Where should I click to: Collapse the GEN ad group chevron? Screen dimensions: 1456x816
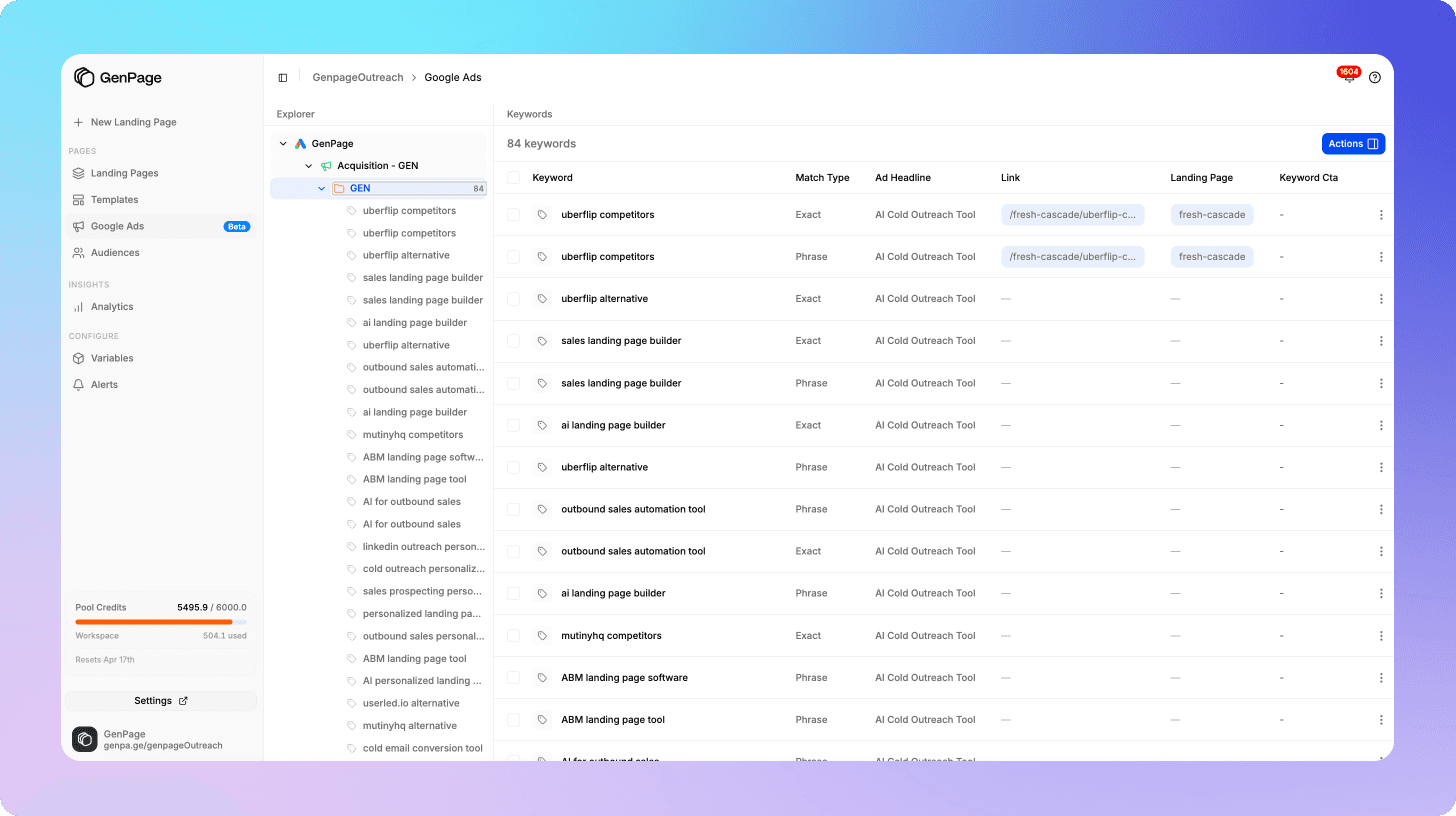coord(322,188)
